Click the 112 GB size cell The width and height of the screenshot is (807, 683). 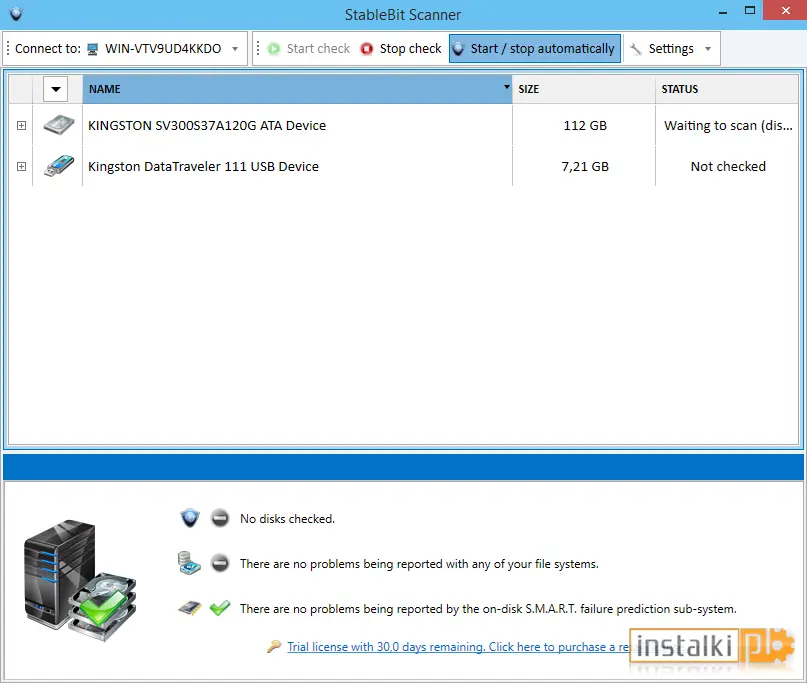(585, 126)
